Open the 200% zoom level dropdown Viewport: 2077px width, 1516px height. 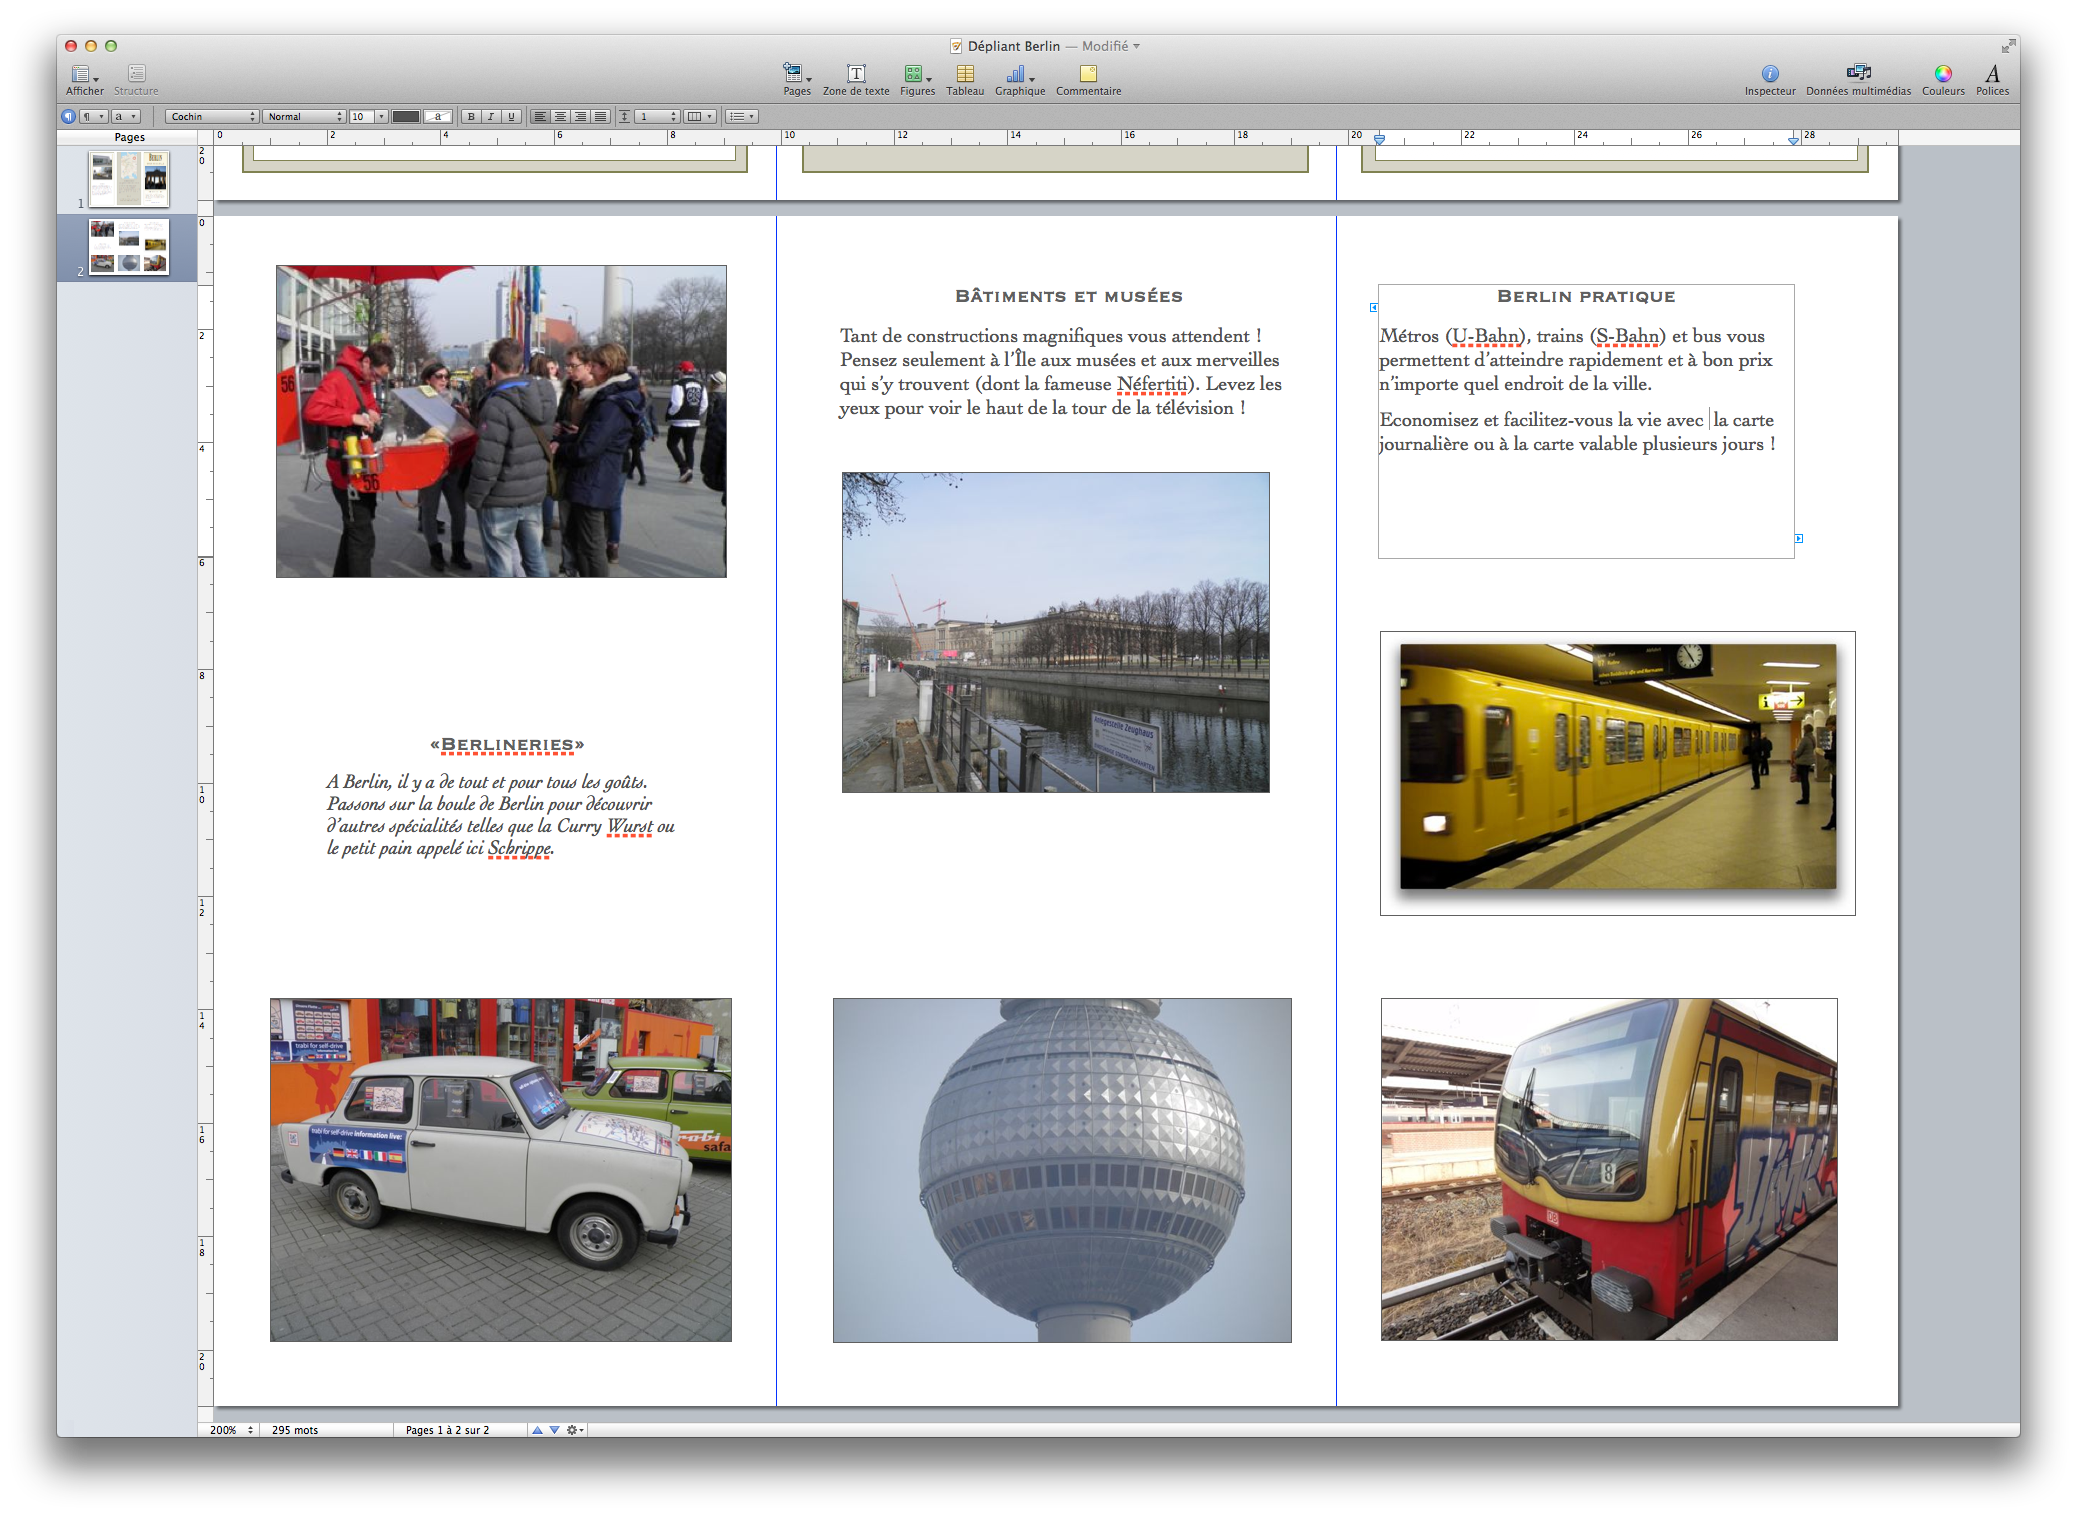point(232,1430)
